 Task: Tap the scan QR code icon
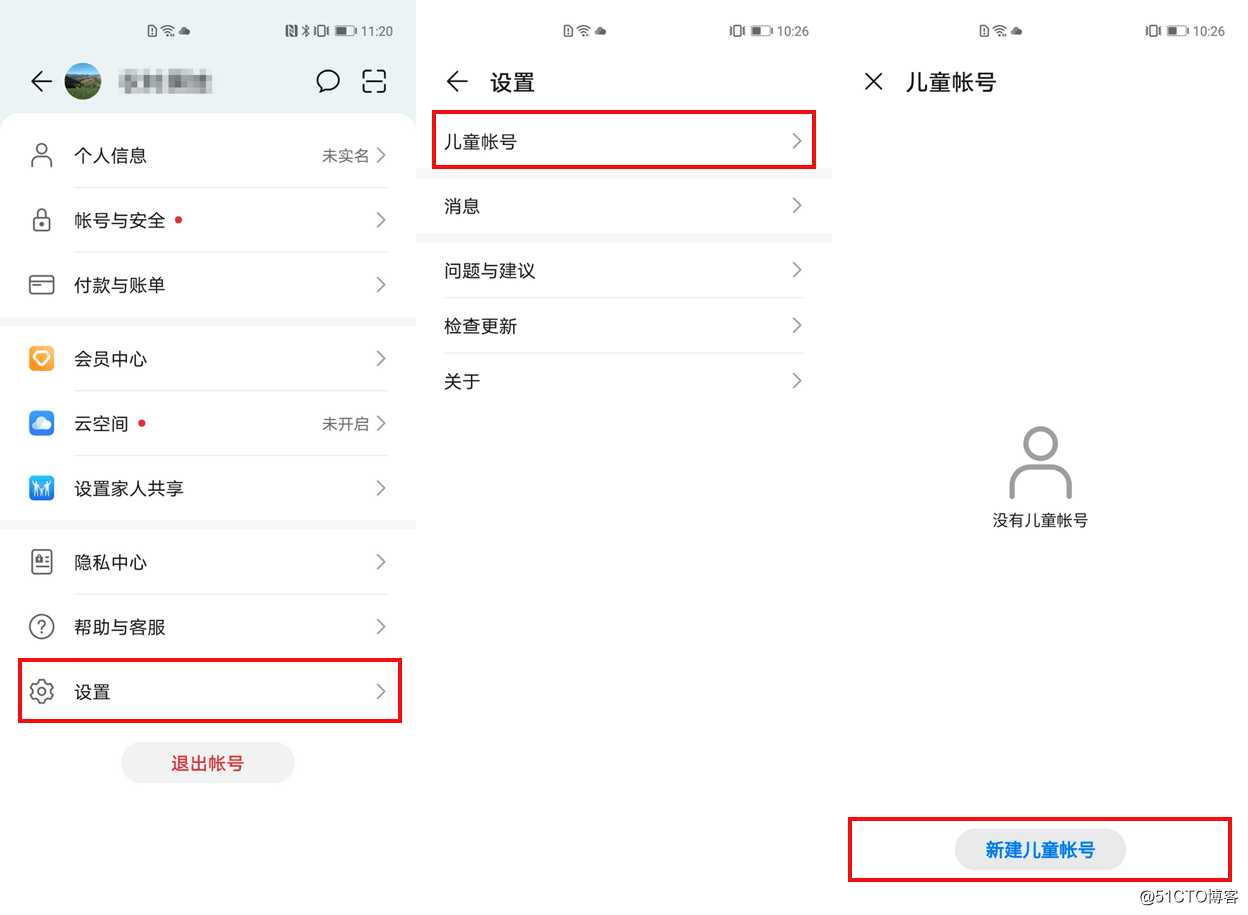tap(374, 82)
